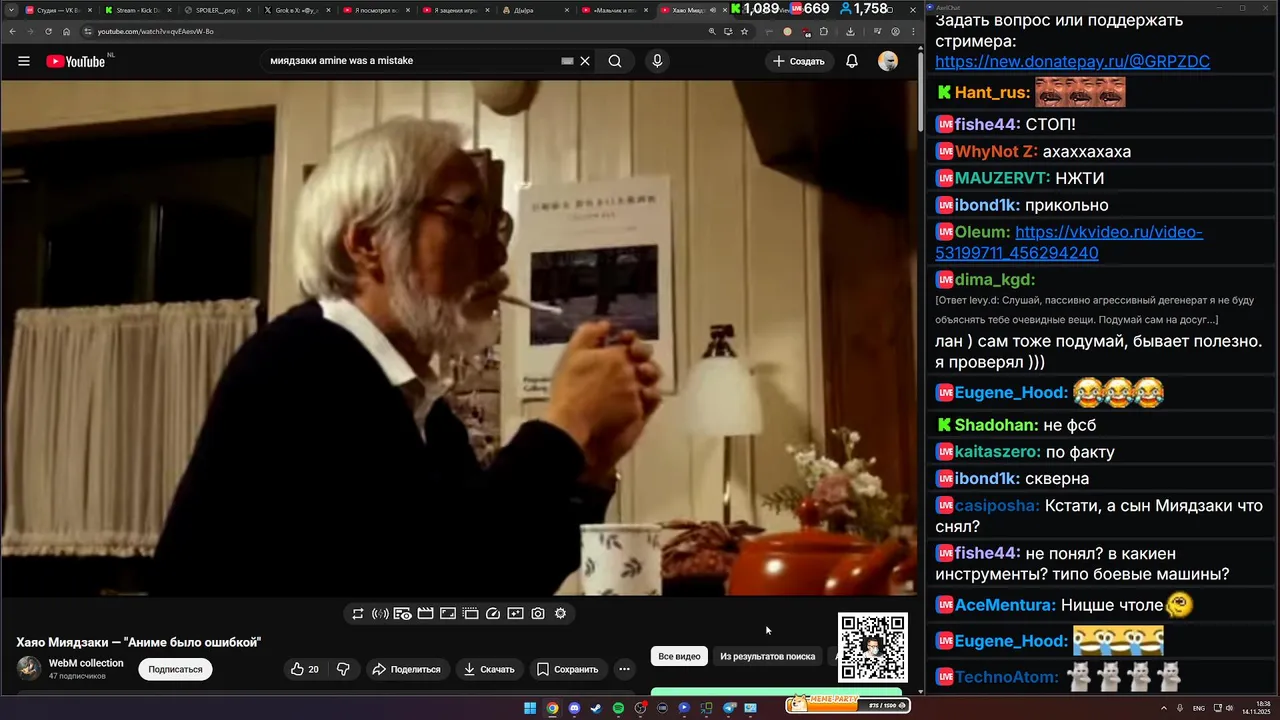1280x720 pixels.
Task: Open the donatepay.ru link in chat
Action: (1072, 62)
